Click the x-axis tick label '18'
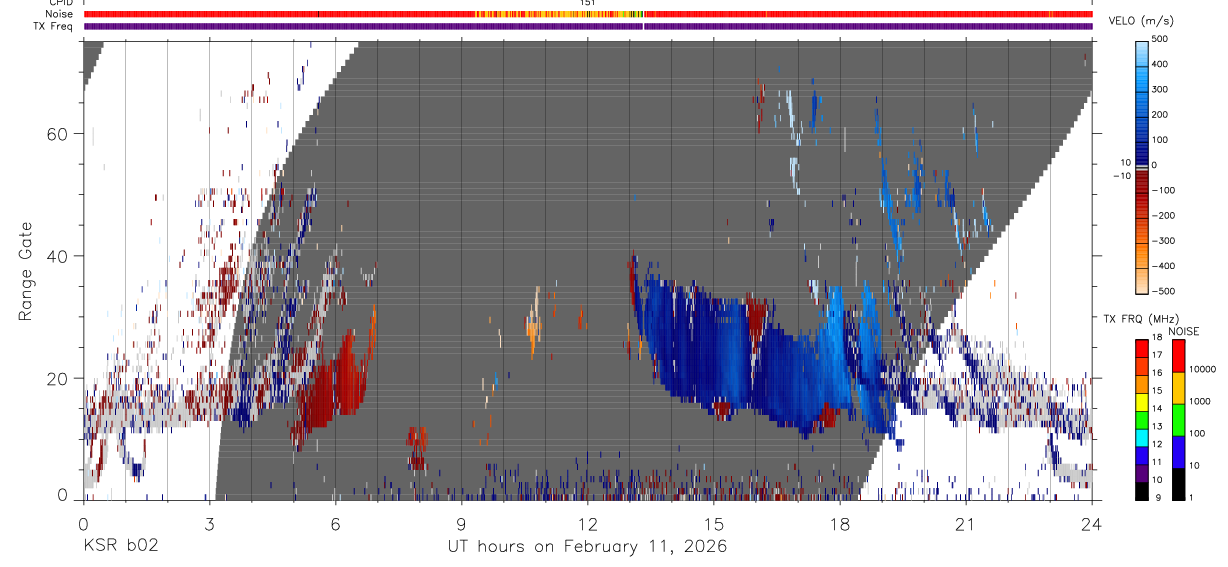Screen dimensions: 1228x567 click(840, 523)
